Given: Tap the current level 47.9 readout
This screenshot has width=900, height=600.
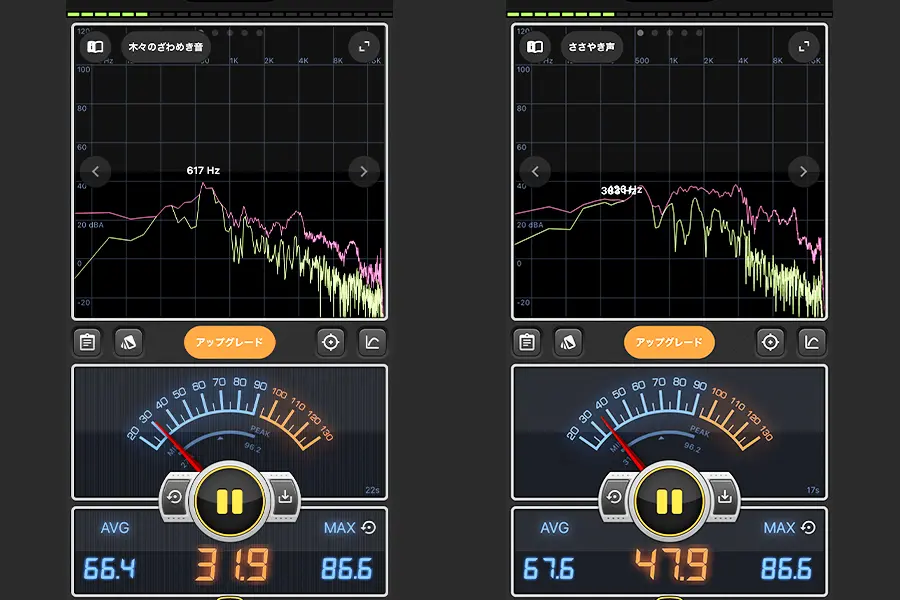Looking at the screenshot, I should tap(672, 565).
